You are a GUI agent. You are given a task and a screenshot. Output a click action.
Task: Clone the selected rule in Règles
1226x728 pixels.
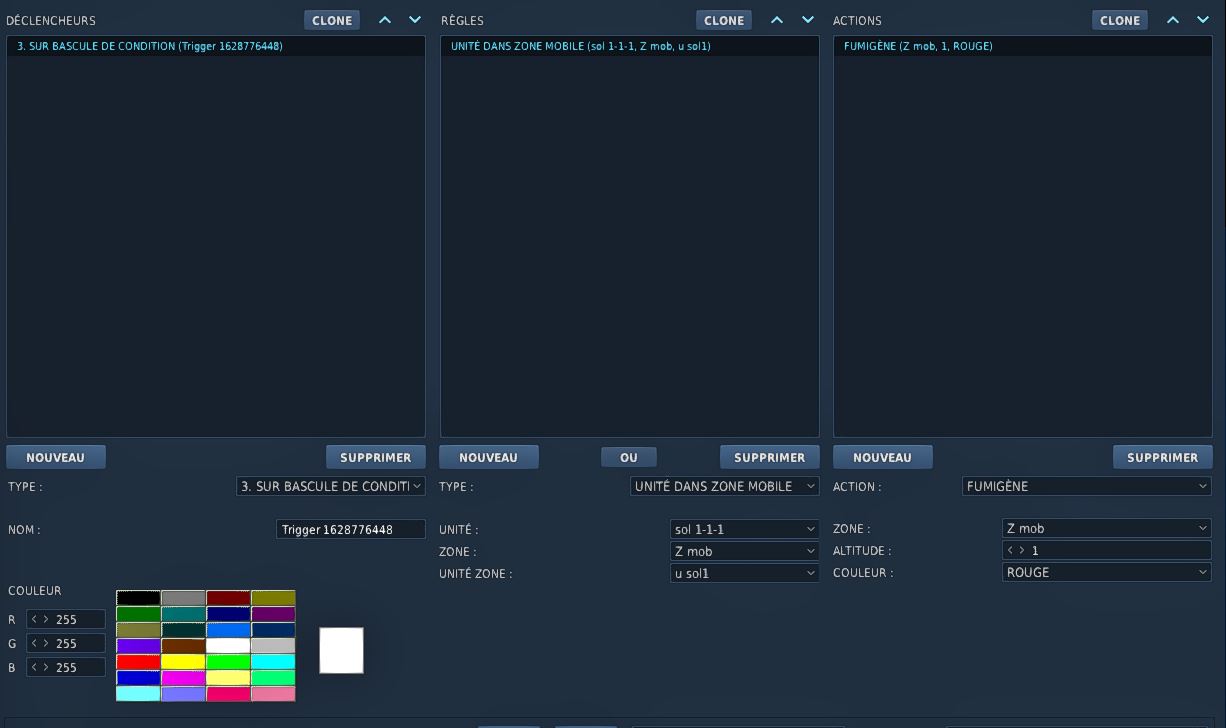click(724, 20)
